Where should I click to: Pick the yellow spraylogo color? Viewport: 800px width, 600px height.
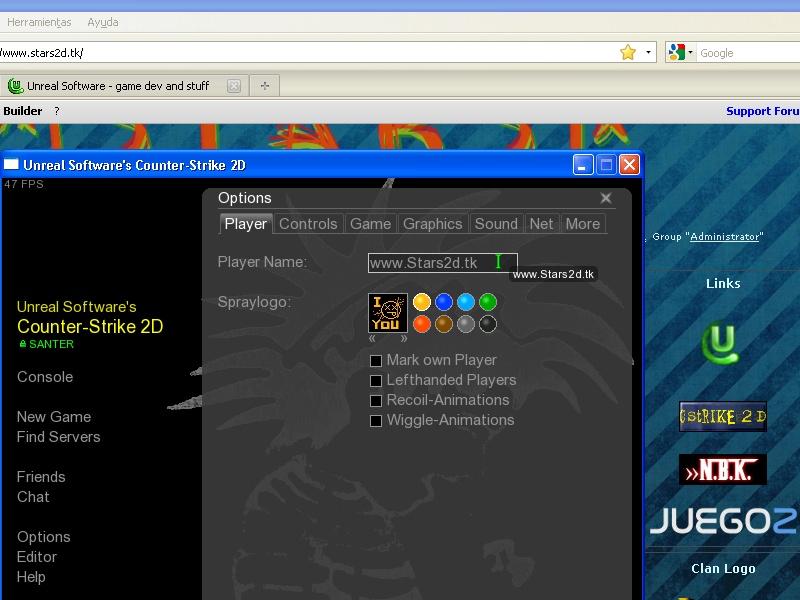421,302
